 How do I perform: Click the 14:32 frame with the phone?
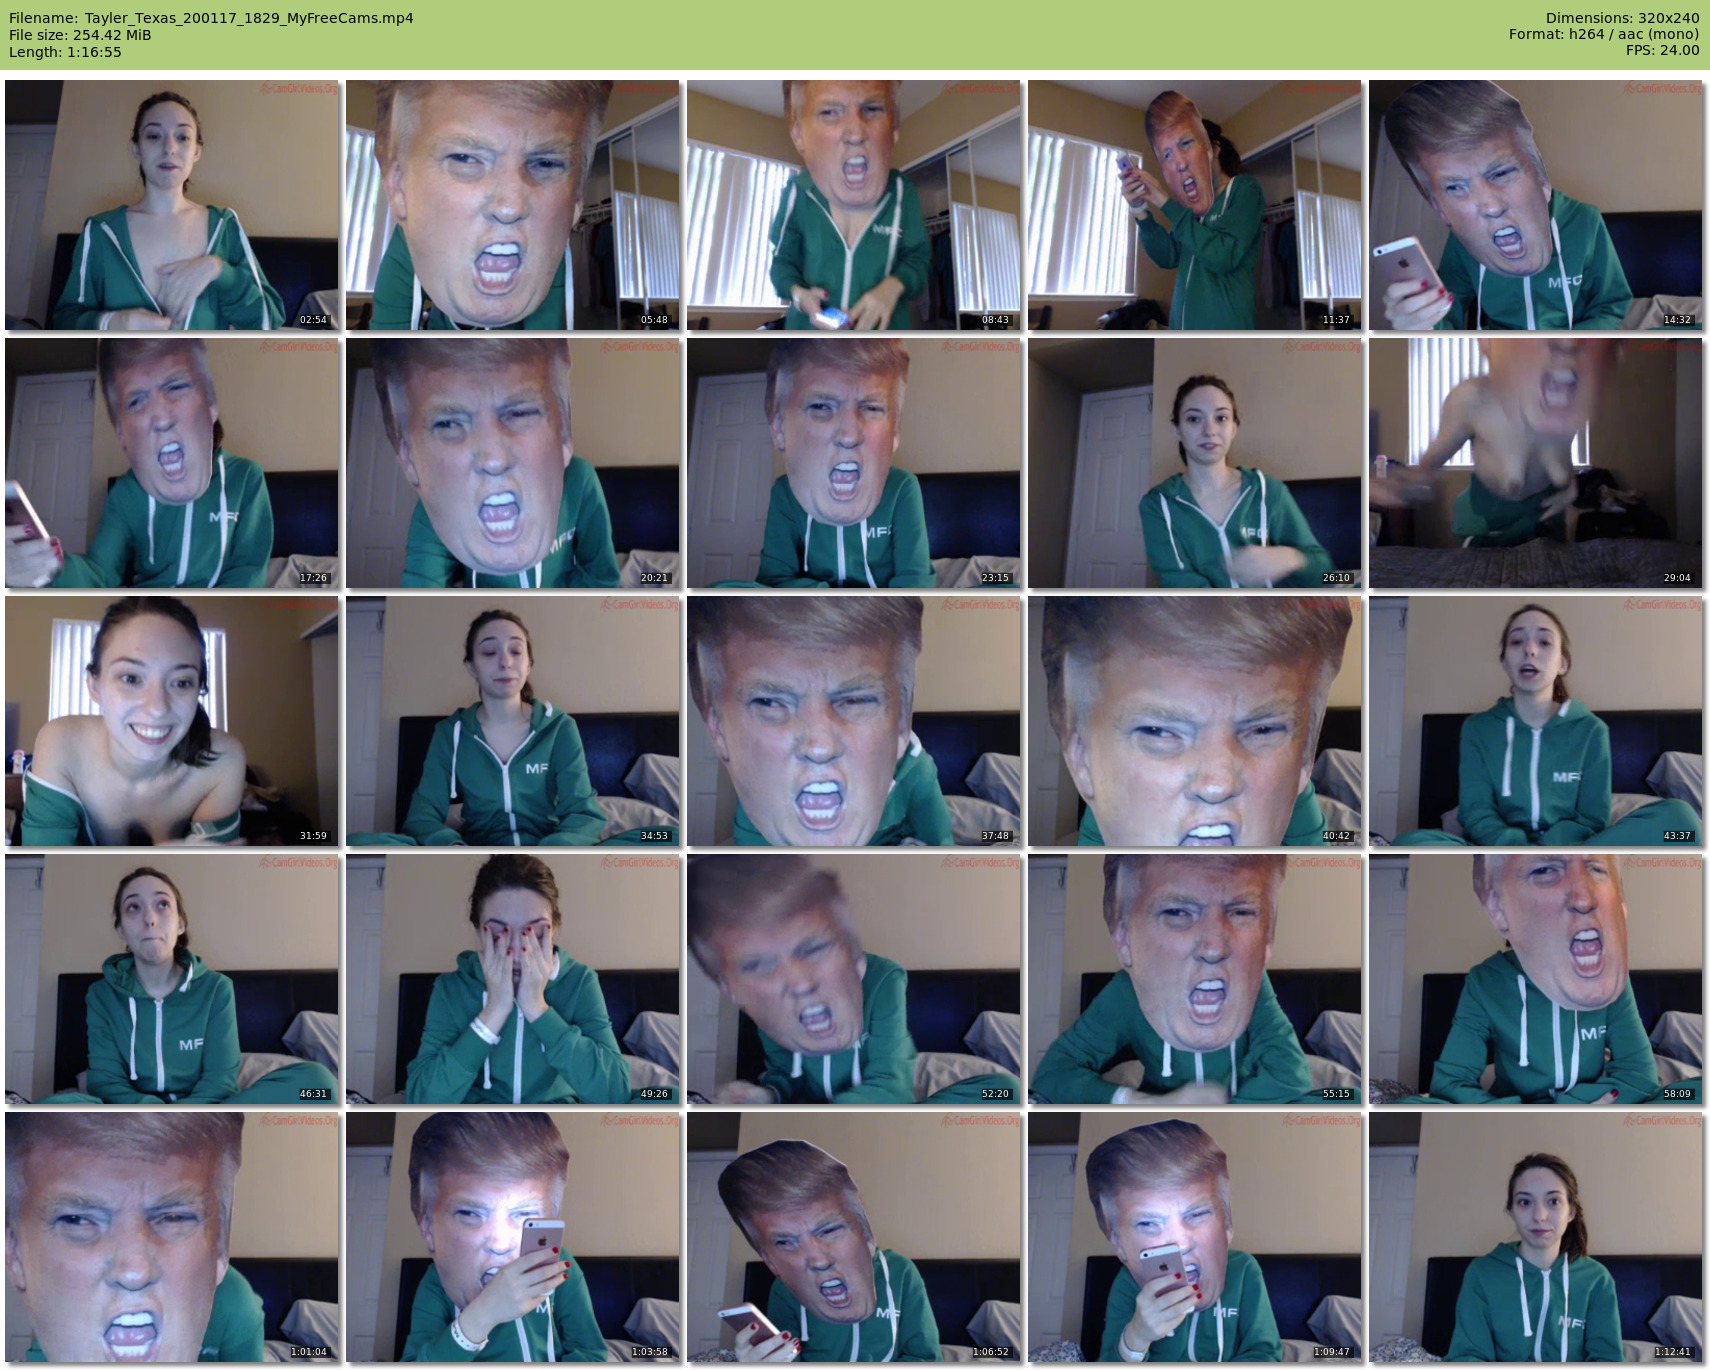(1535, 205)
